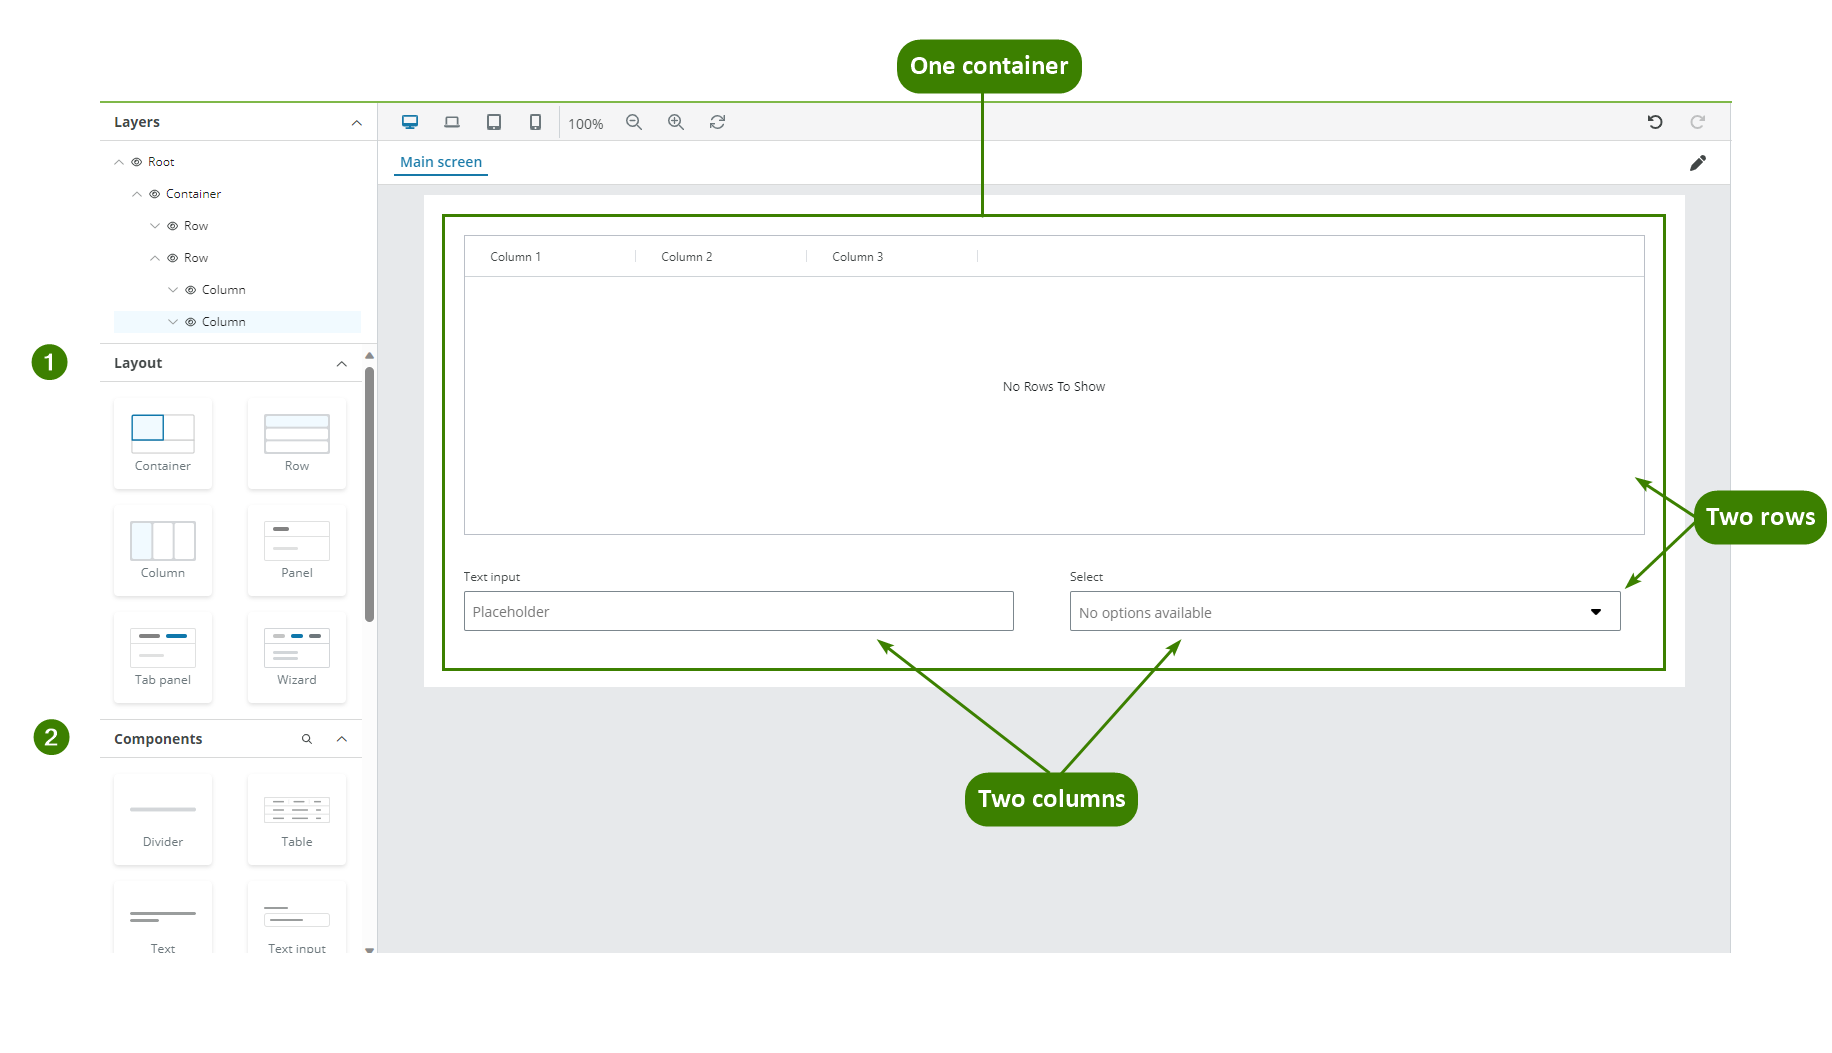
Task: Refresh the canvas preview
Action: (x=717, y=121)
